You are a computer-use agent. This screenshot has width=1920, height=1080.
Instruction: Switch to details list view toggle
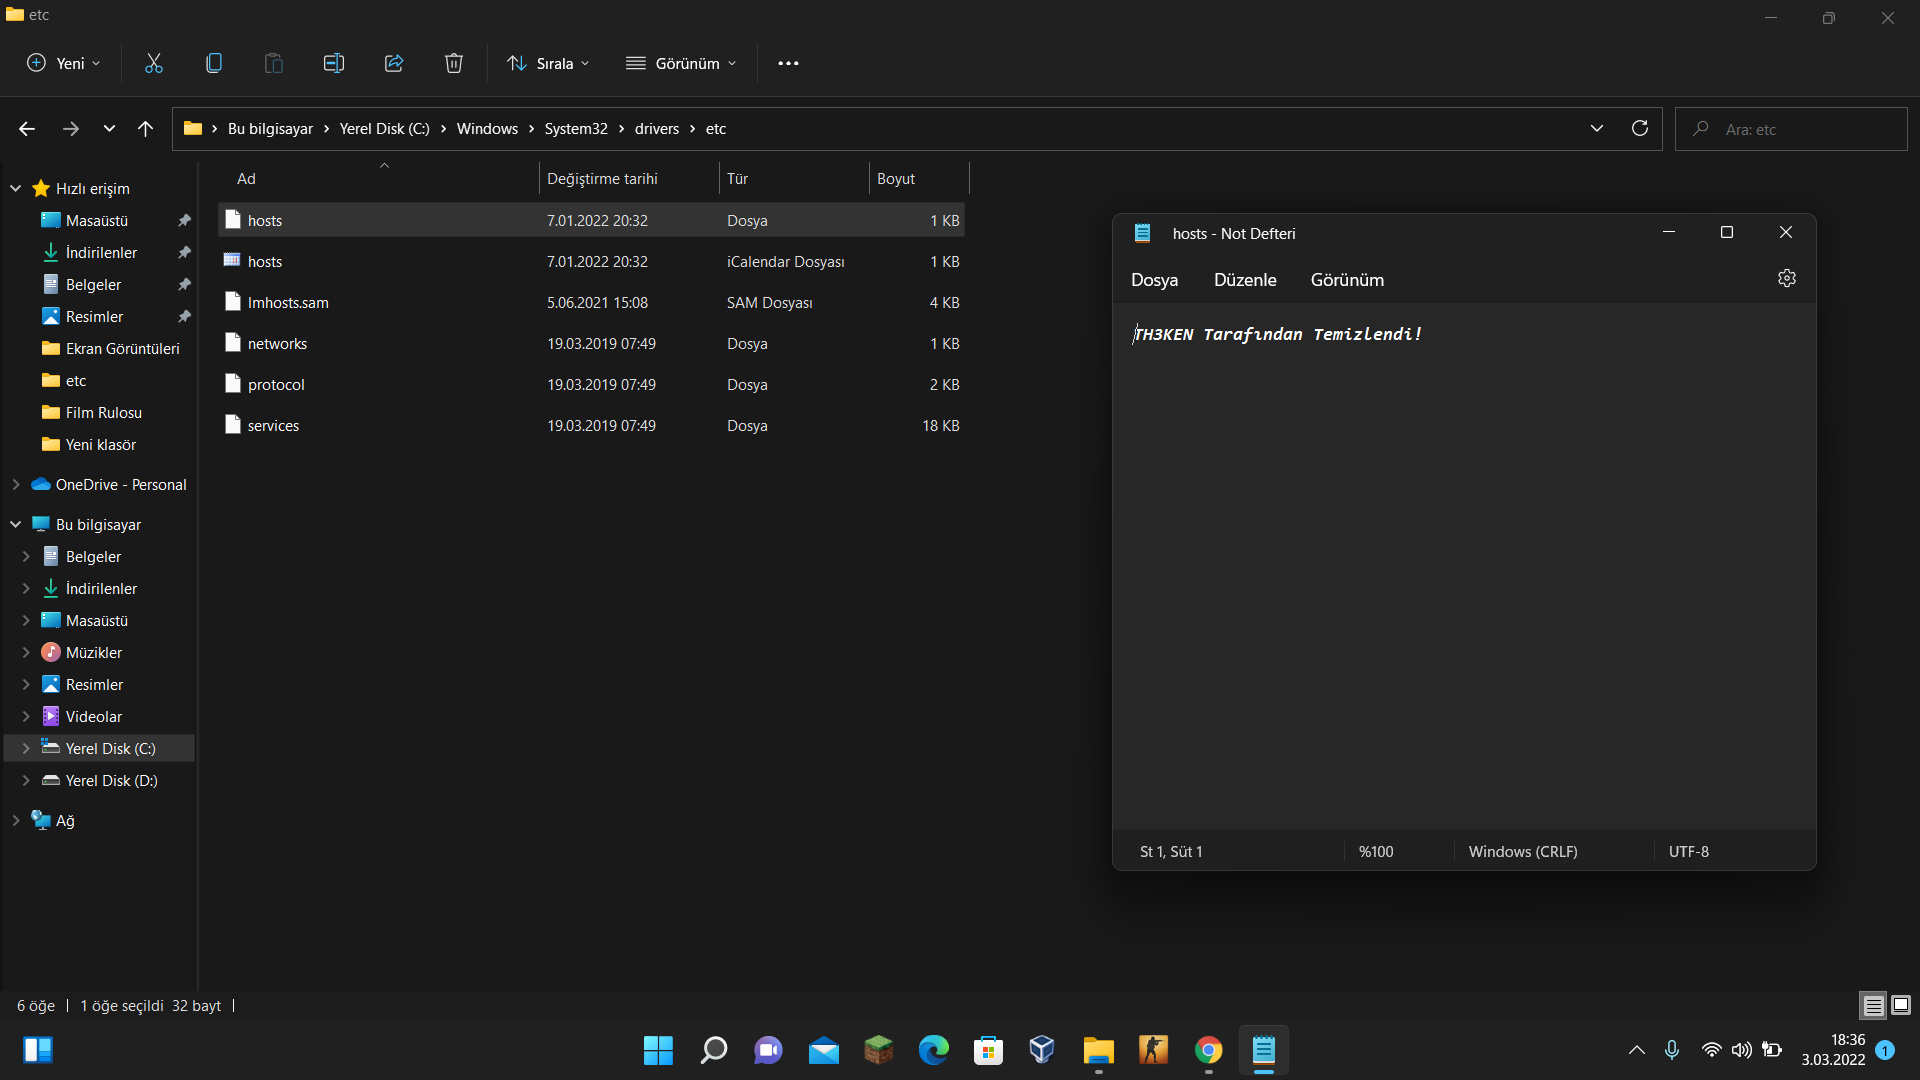pyautogui.click(x=1873, y=1005)
